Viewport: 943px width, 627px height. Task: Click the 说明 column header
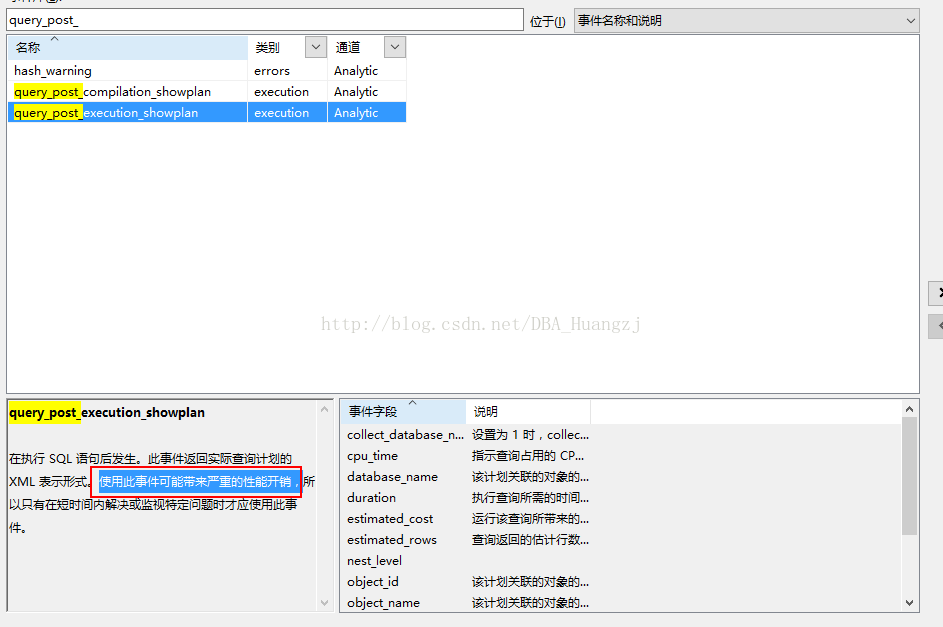tap(528, 412)
